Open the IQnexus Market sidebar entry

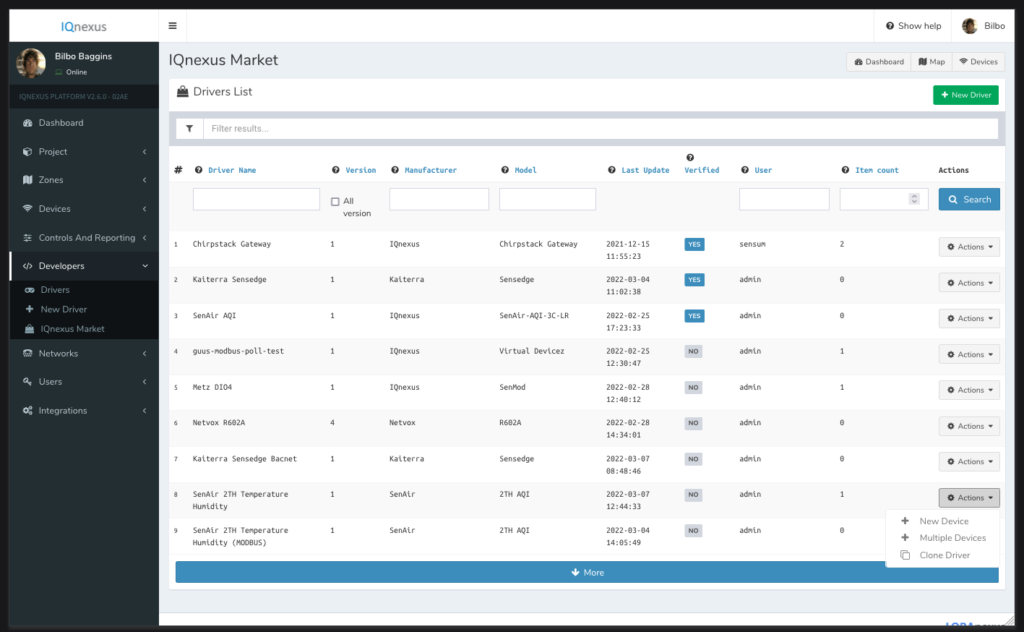click(x=72, y=328)
